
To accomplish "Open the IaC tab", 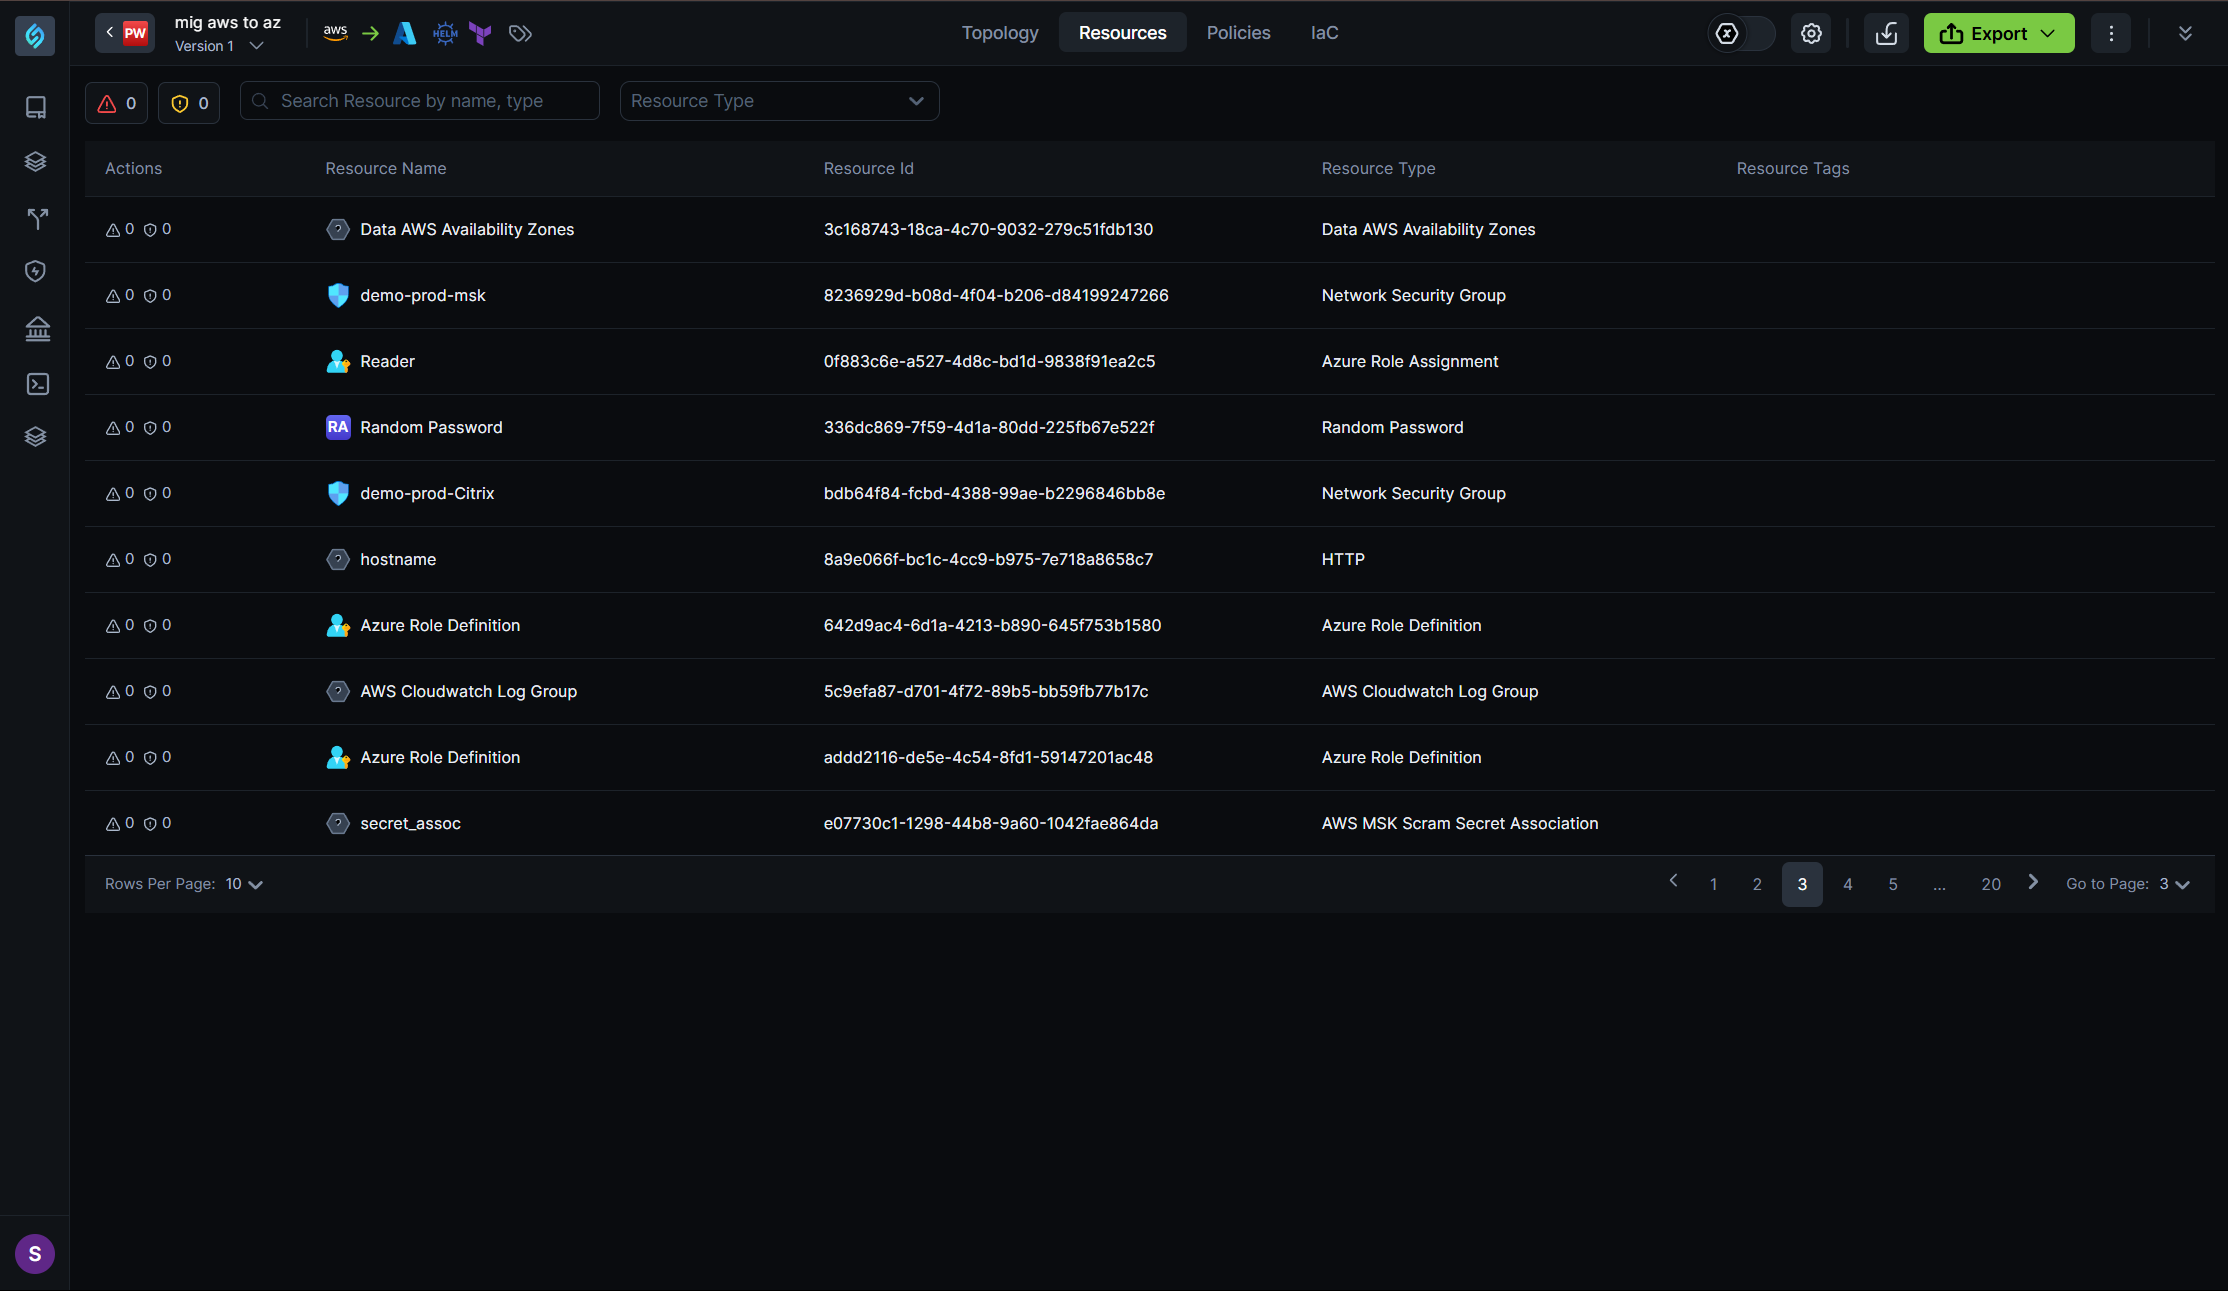I will pos(1324,33).
